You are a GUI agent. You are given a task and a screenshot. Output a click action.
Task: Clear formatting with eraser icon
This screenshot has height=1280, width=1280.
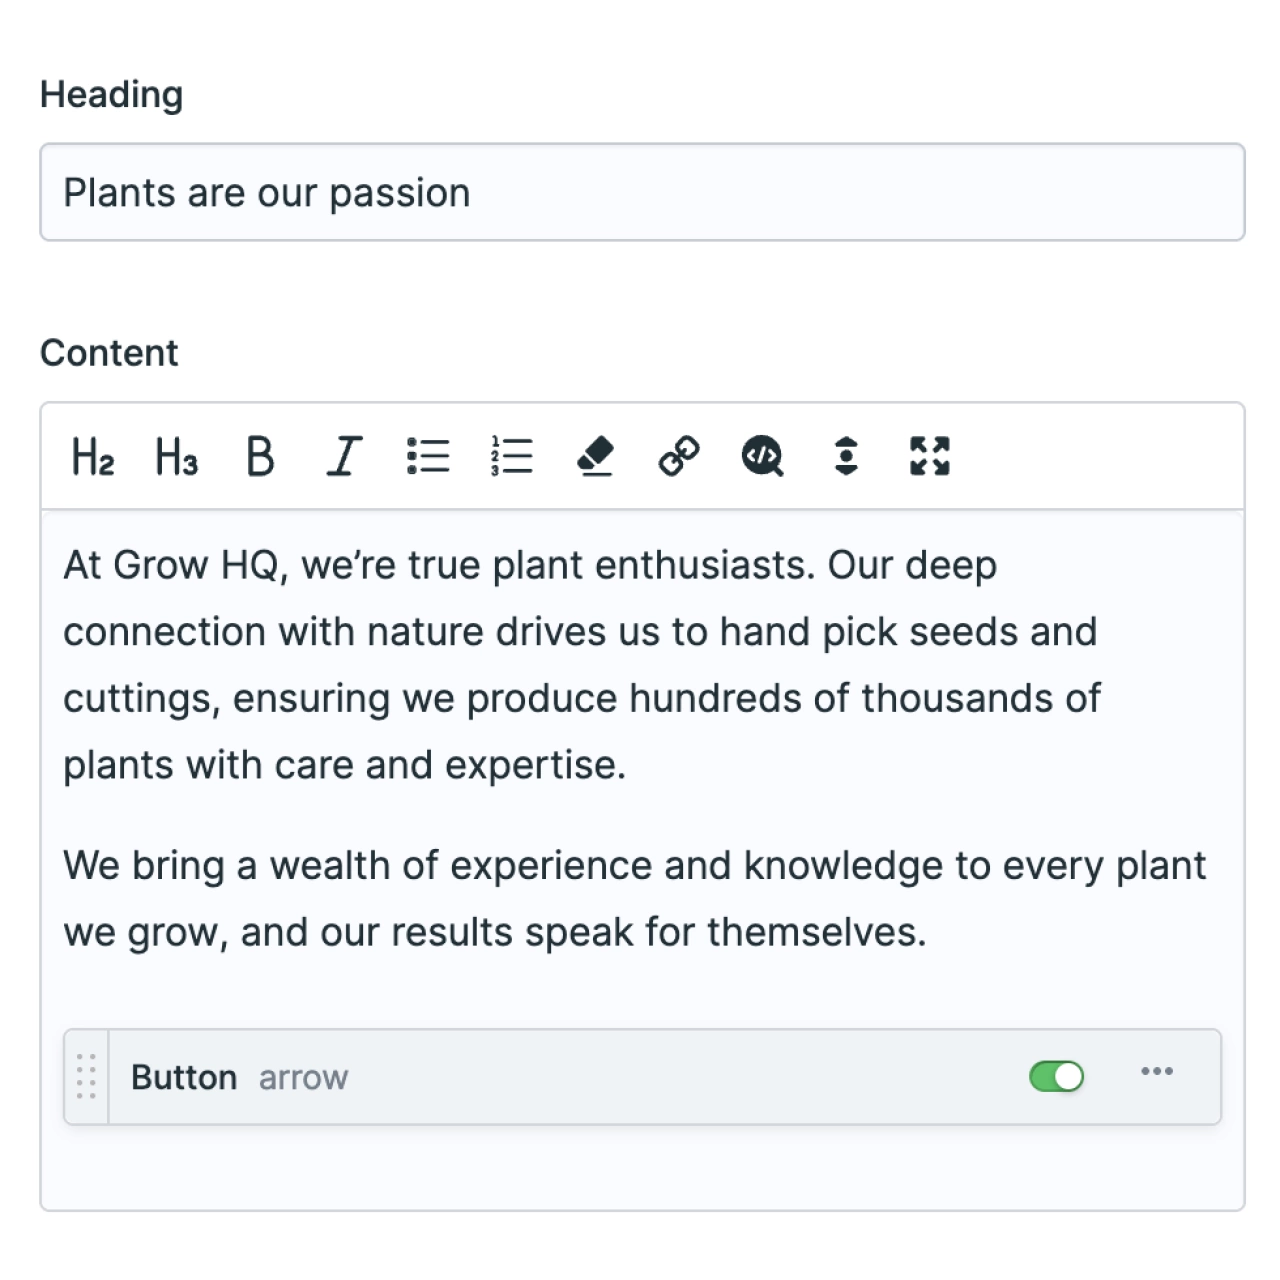pos(596,457)
